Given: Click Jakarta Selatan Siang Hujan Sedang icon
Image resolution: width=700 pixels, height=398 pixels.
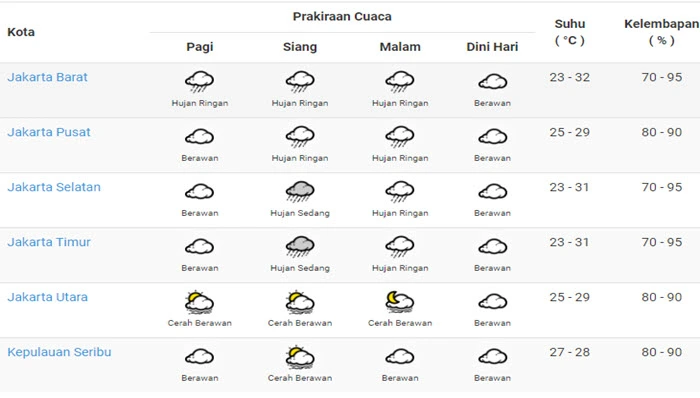Looking at the screenshot, I should [x=300, y=192].
